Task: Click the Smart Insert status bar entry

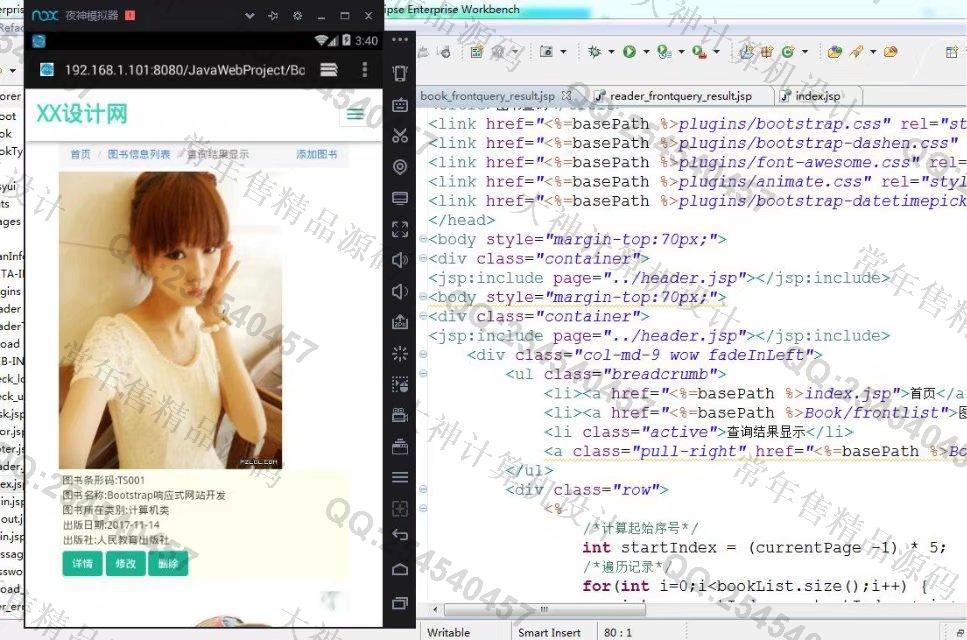Action: click(x=549, y=633)
